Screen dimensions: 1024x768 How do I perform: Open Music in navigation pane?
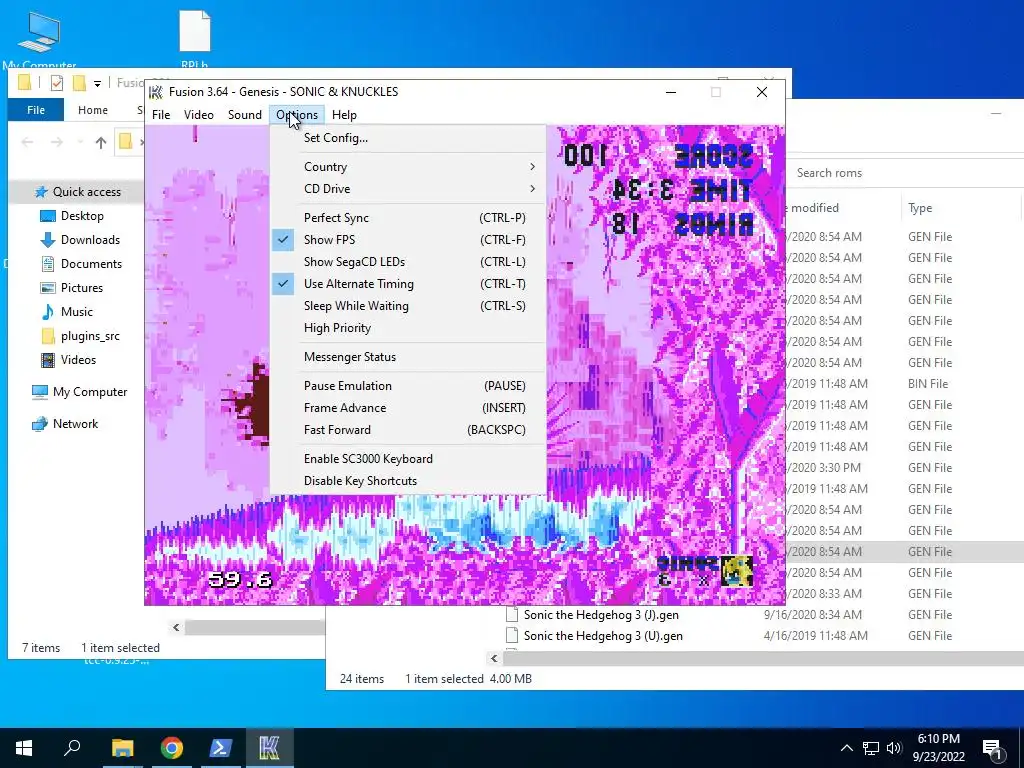pyautogui.click(x=76, y=312)
